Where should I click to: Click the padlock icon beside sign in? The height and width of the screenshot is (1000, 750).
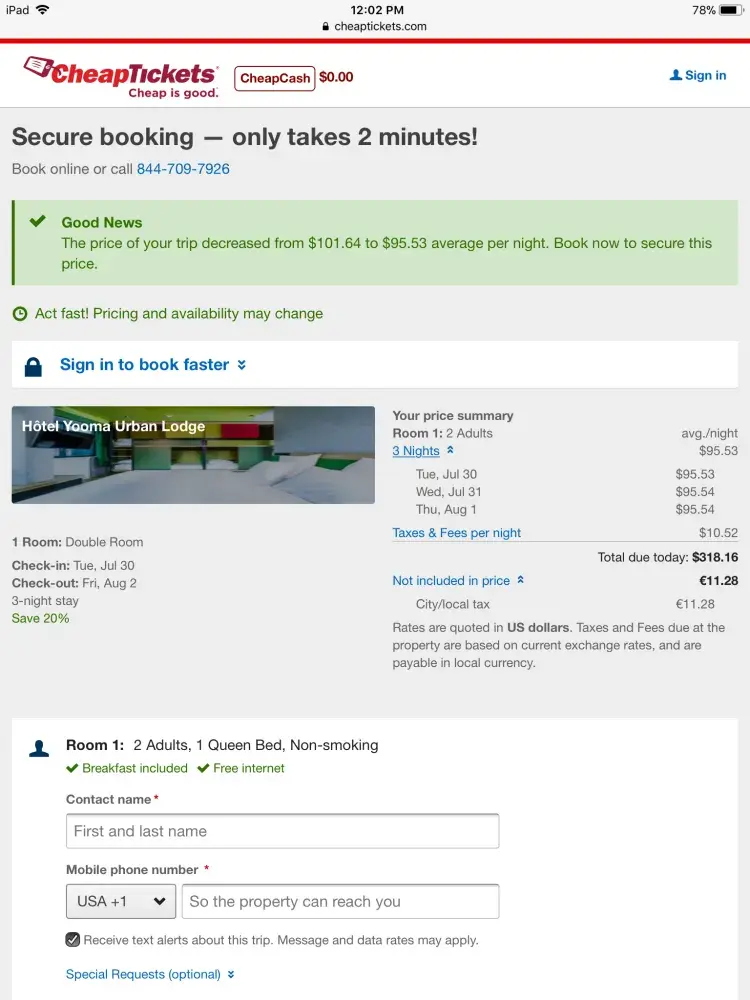click(x=33, y=366)
